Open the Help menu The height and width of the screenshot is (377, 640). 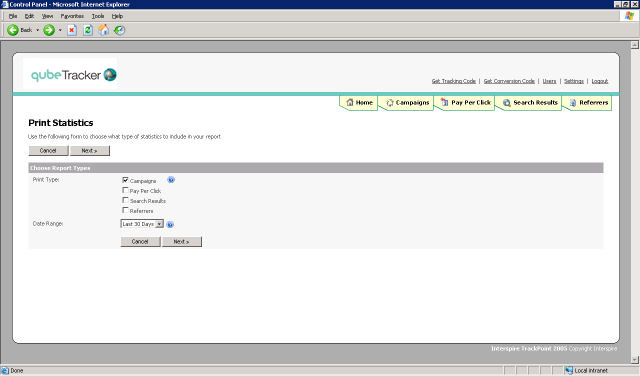[x=117, y=16]
